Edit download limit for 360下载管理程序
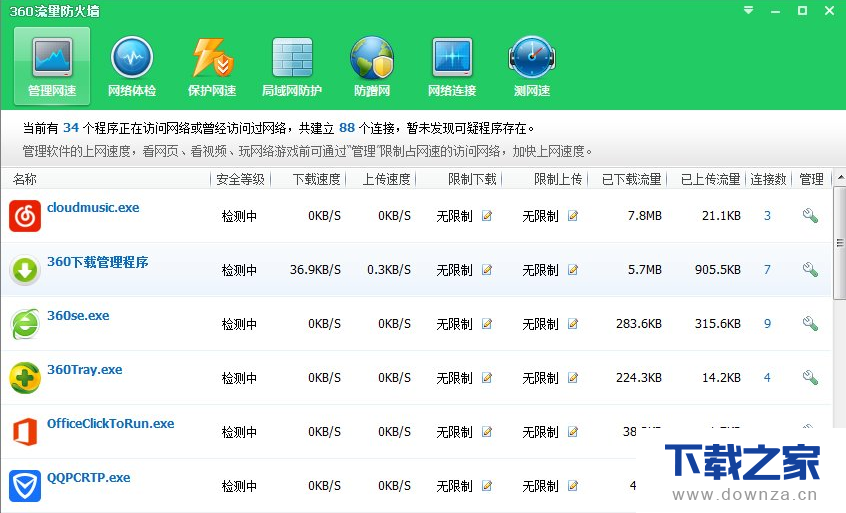The height and width of the screenshot is (513, 846). 487,270
